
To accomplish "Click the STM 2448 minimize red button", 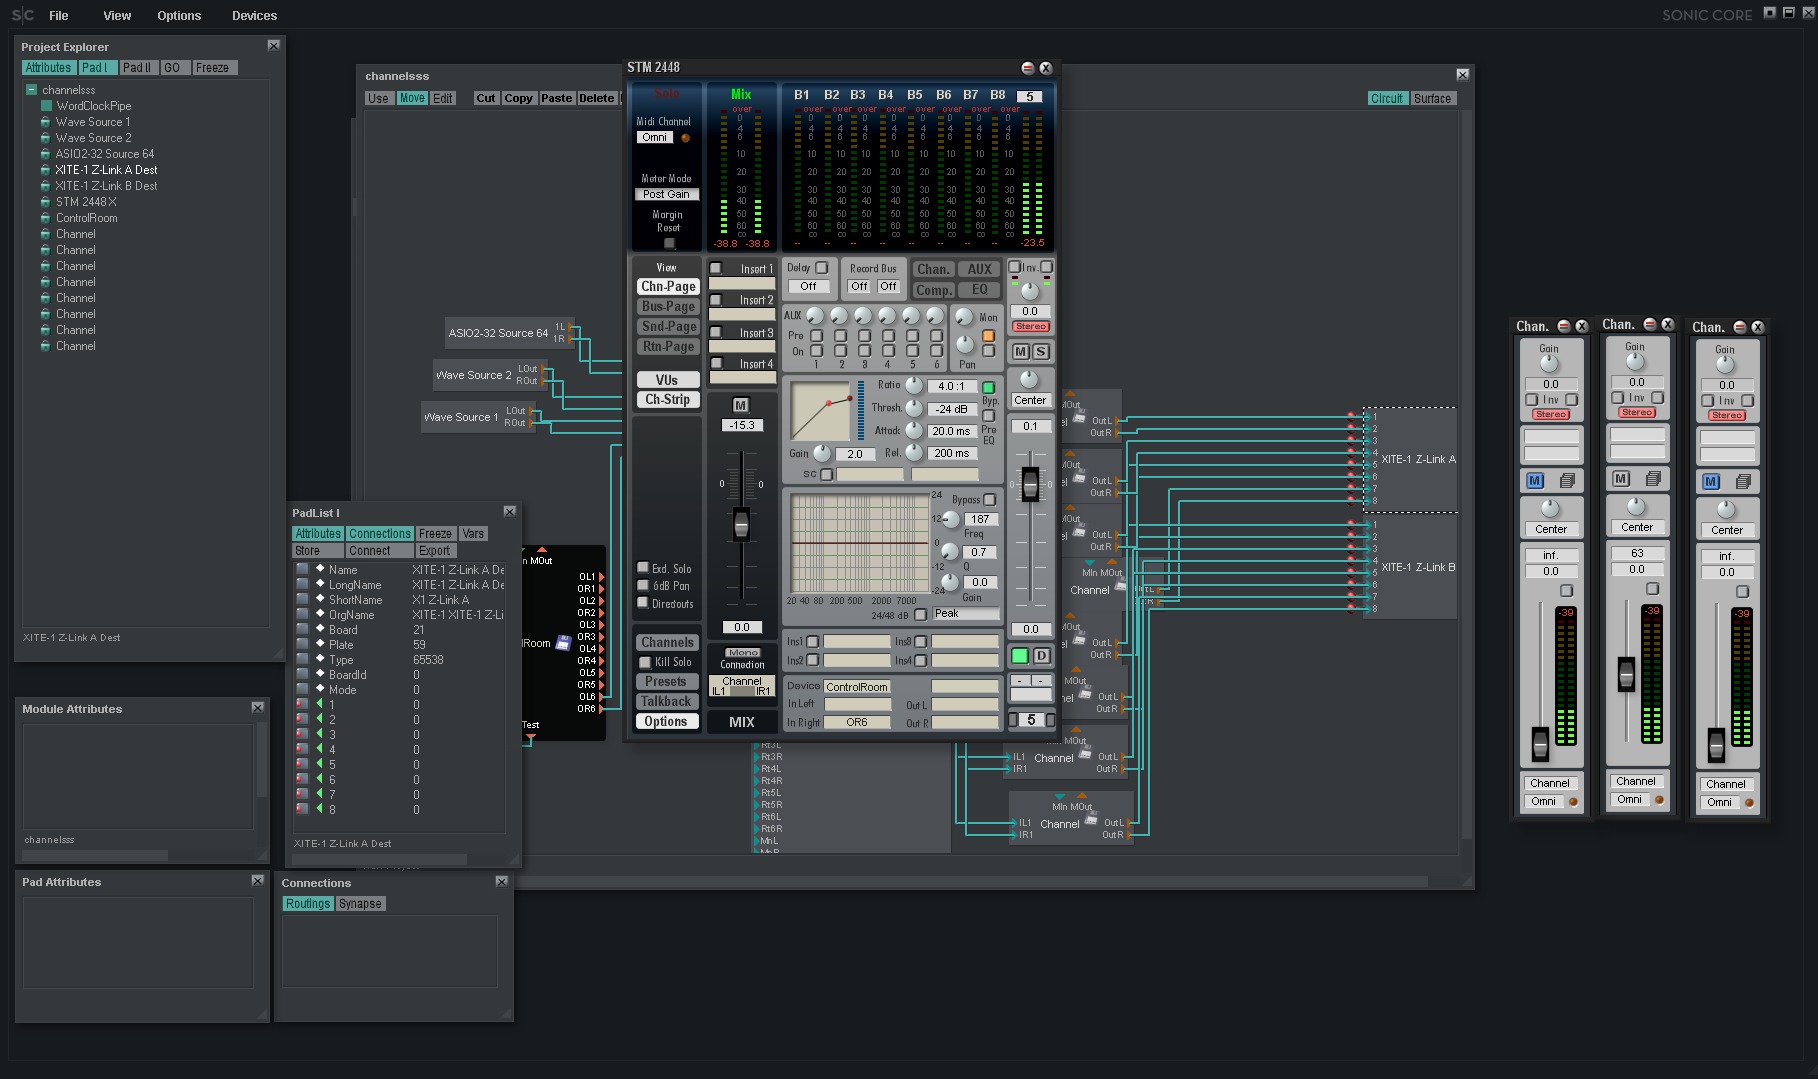I will click(x=1027, y=68).
